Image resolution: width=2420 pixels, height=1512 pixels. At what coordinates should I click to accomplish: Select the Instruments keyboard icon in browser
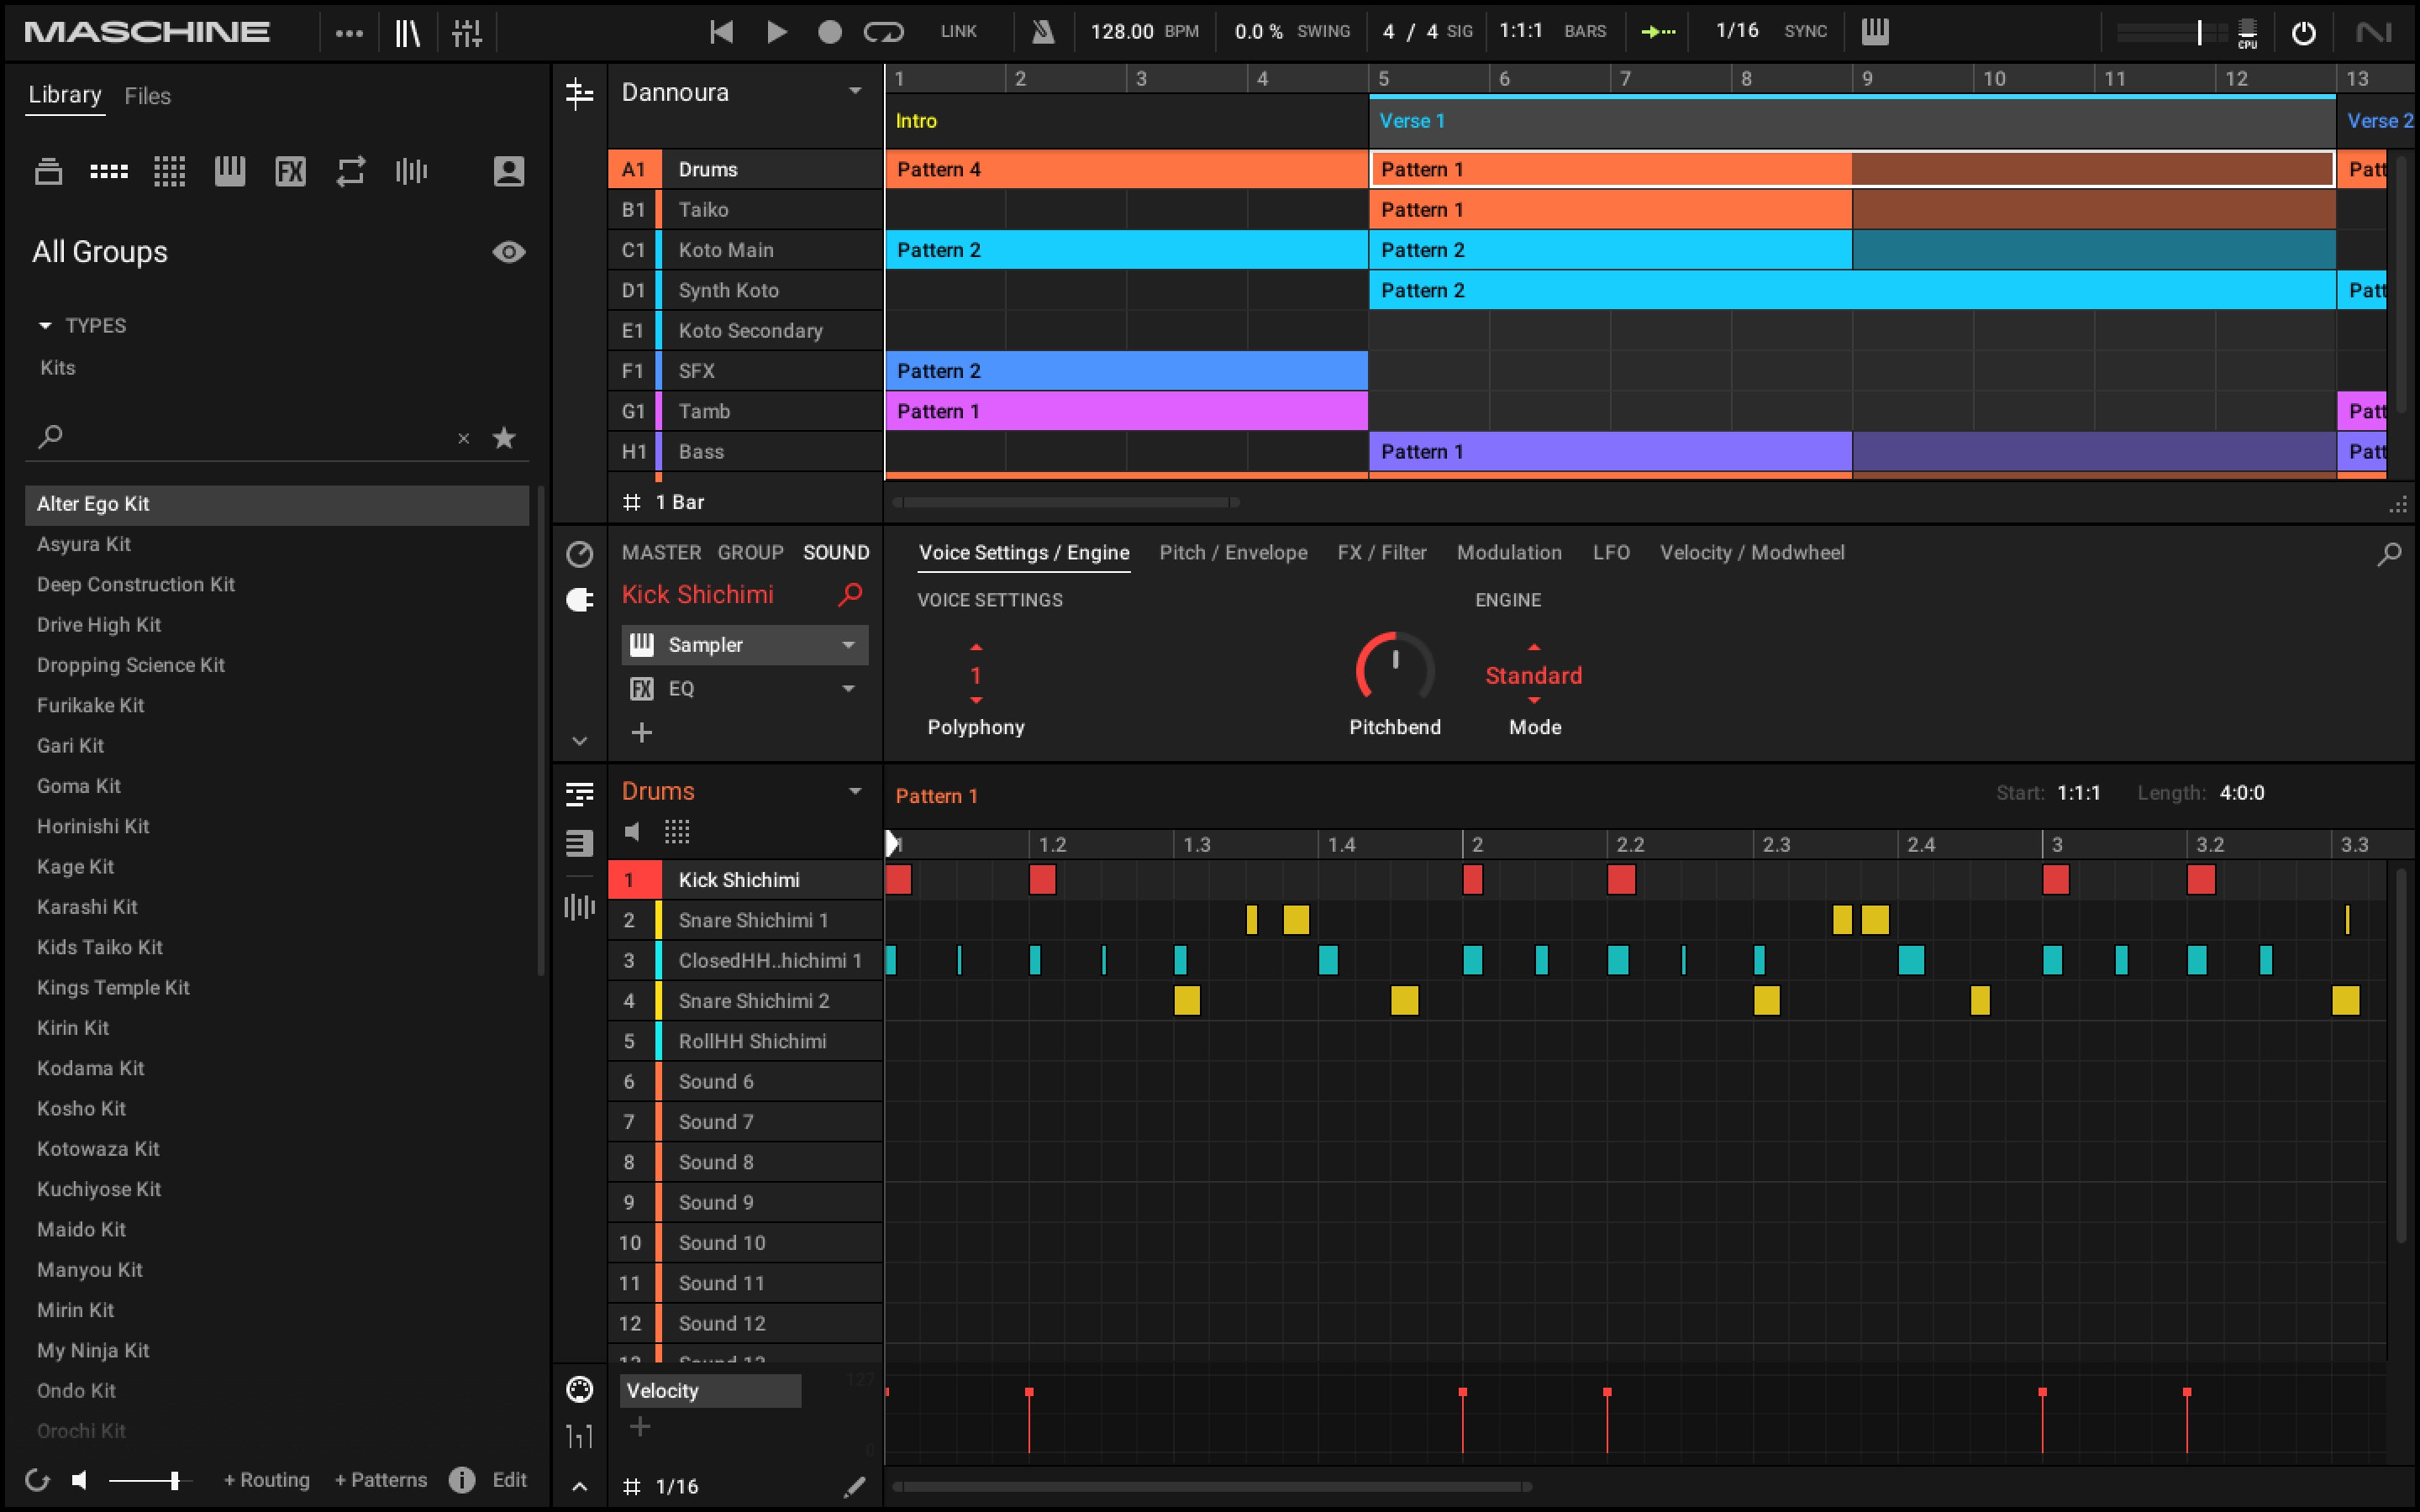point(230,171)
